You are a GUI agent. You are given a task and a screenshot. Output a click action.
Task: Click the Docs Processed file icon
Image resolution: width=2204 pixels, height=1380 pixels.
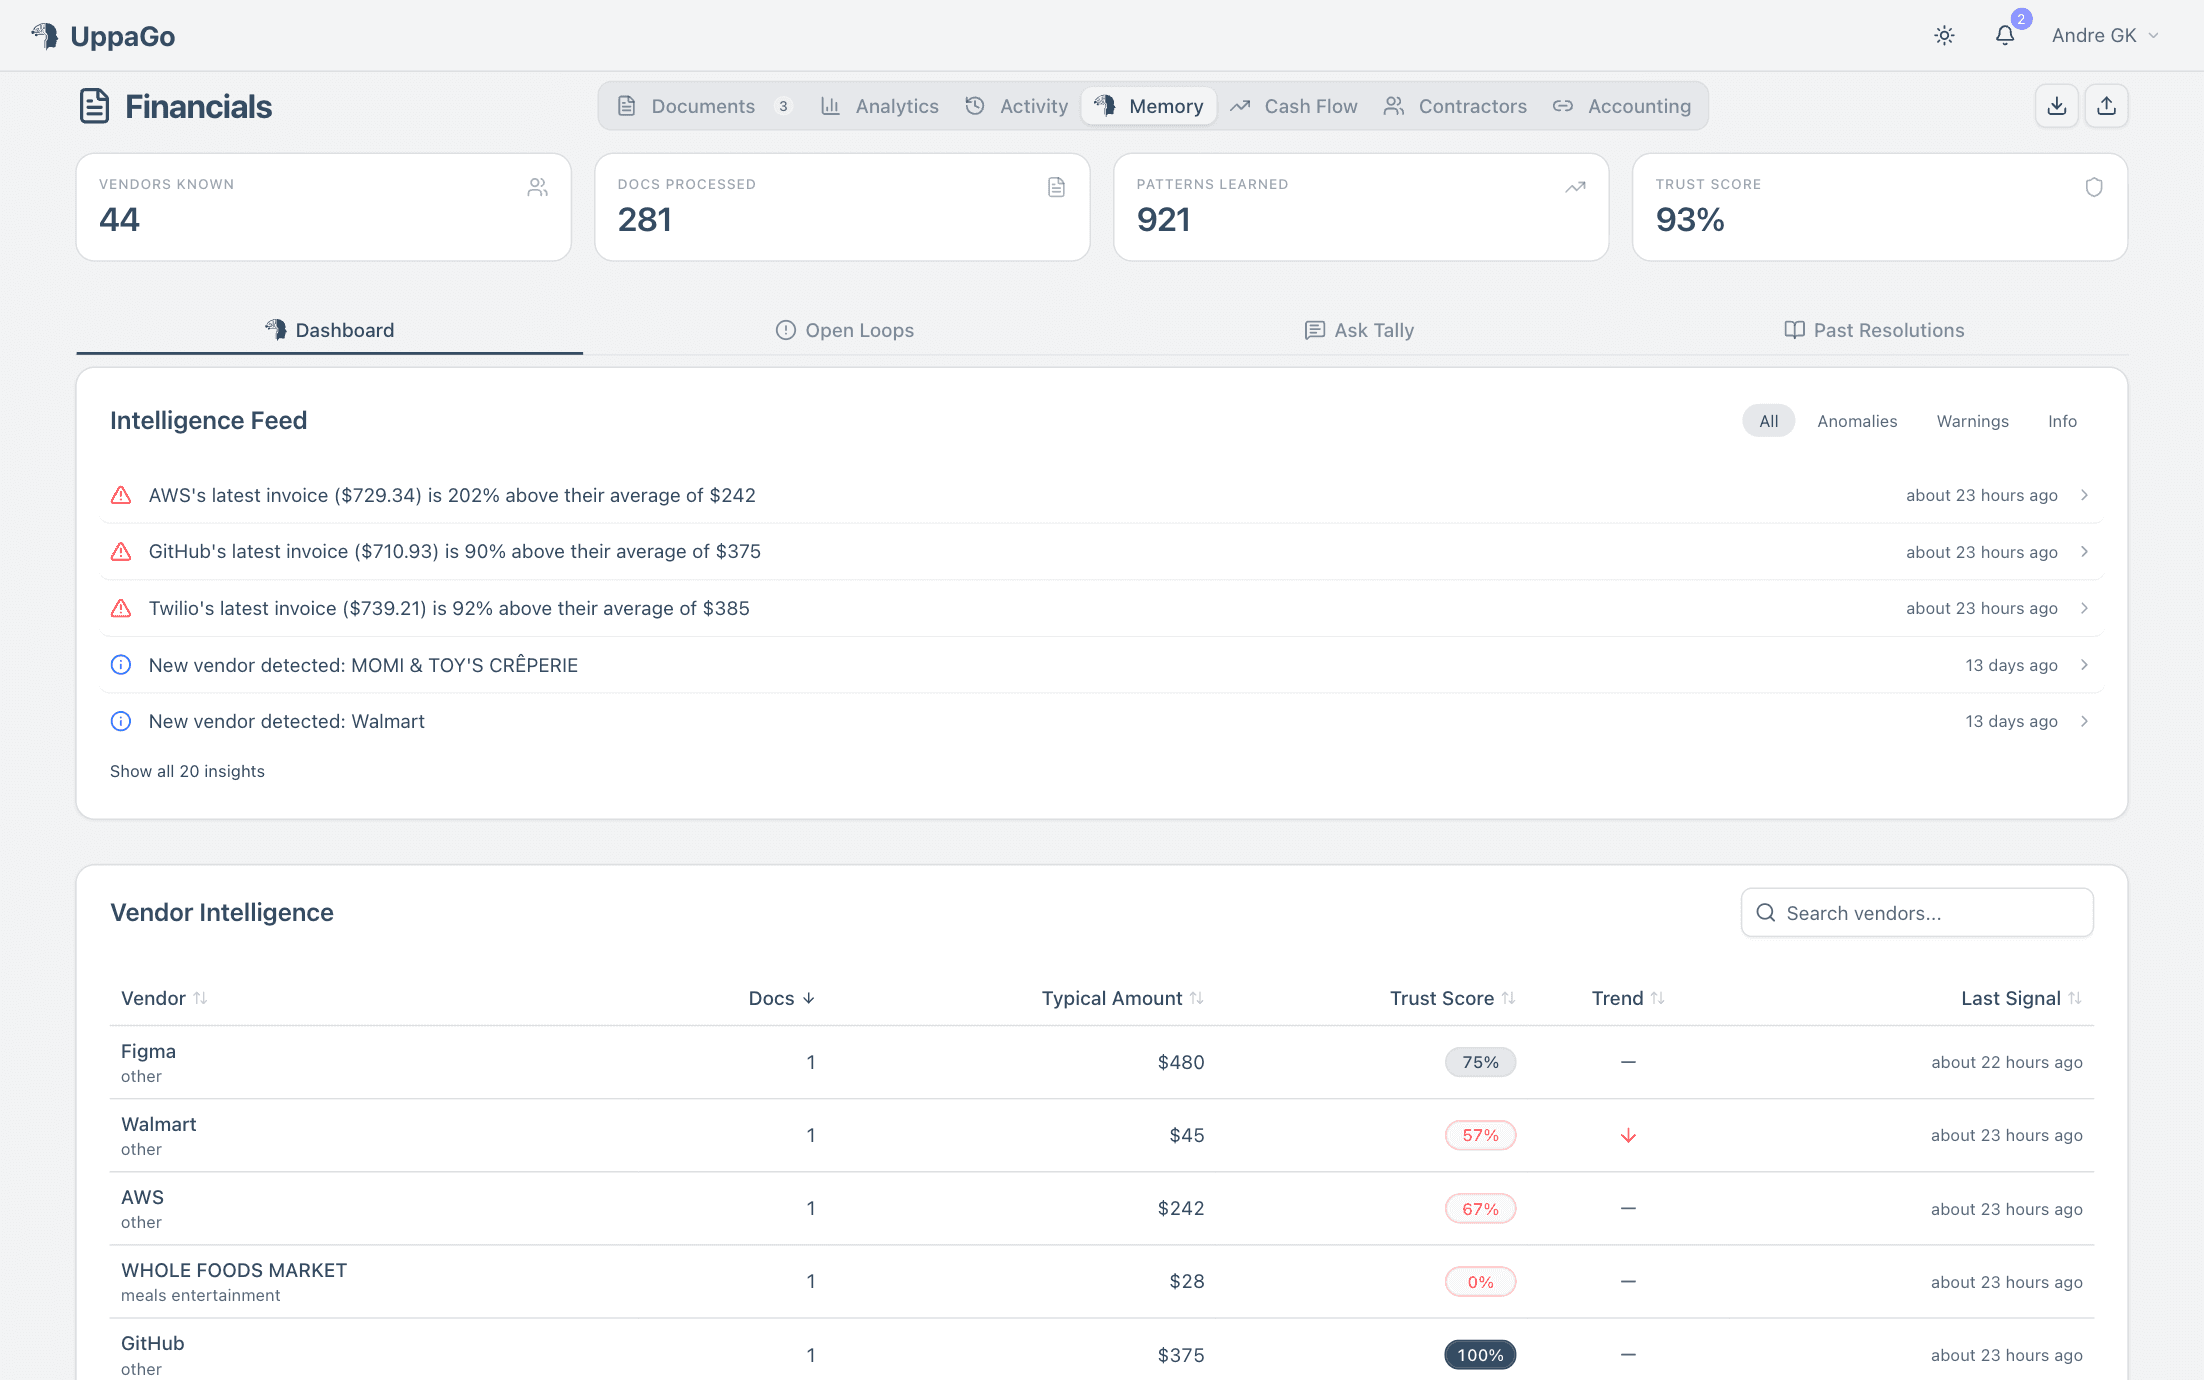pyautogui.click(x=1056, y=187)
